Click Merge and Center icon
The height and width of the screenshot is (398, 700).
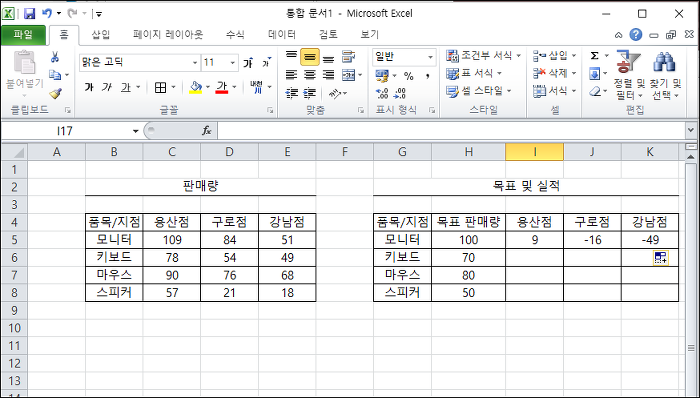coord(348,75)
